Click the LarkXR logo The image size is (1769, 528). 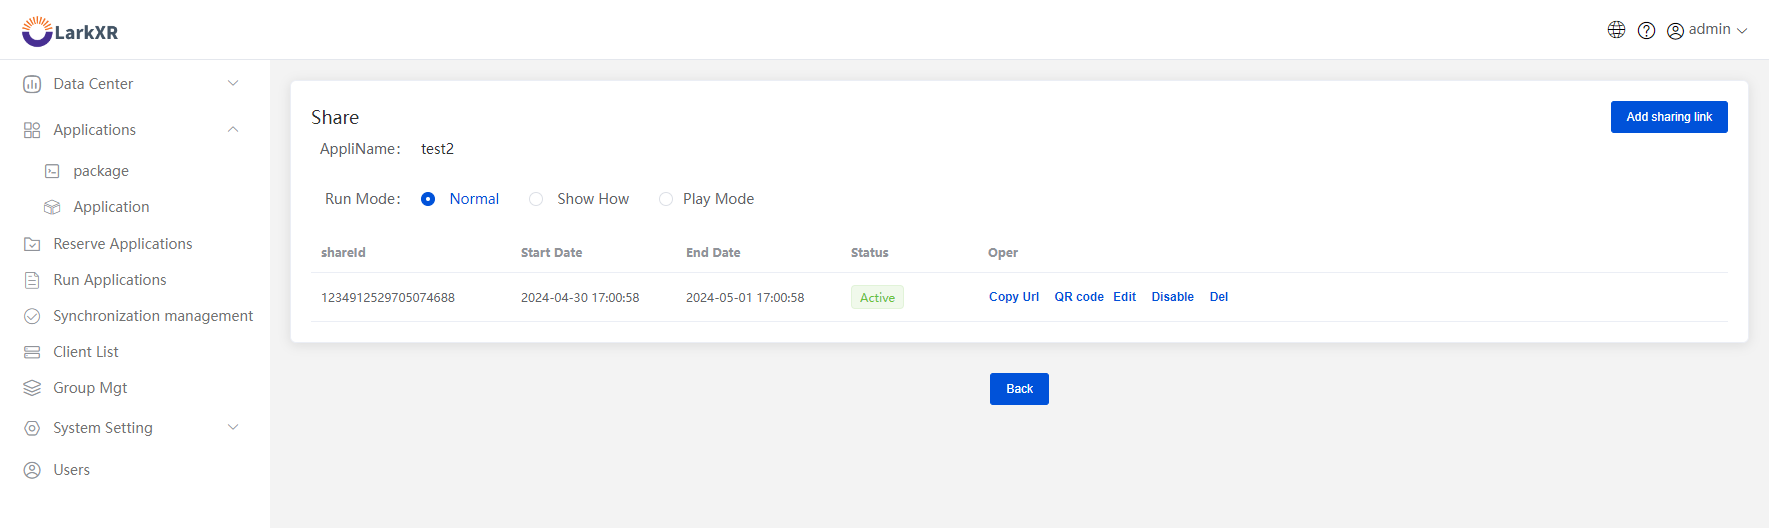(x=70, y=31)
